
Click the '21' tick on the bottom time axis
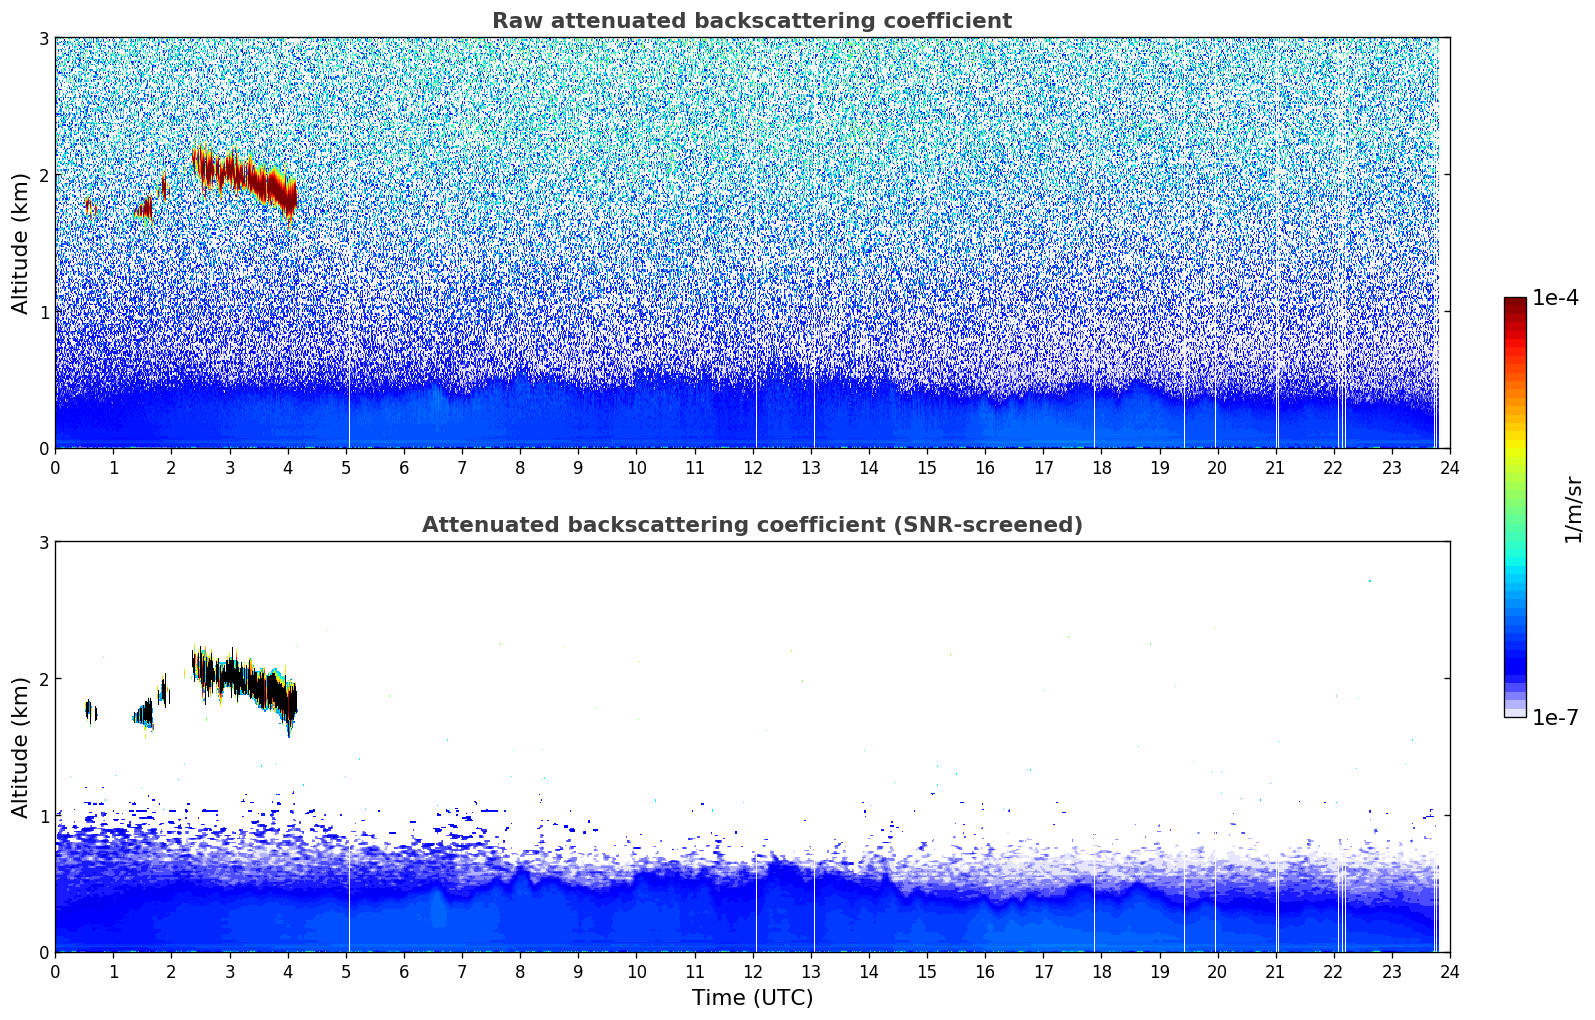click(1275, 972)
